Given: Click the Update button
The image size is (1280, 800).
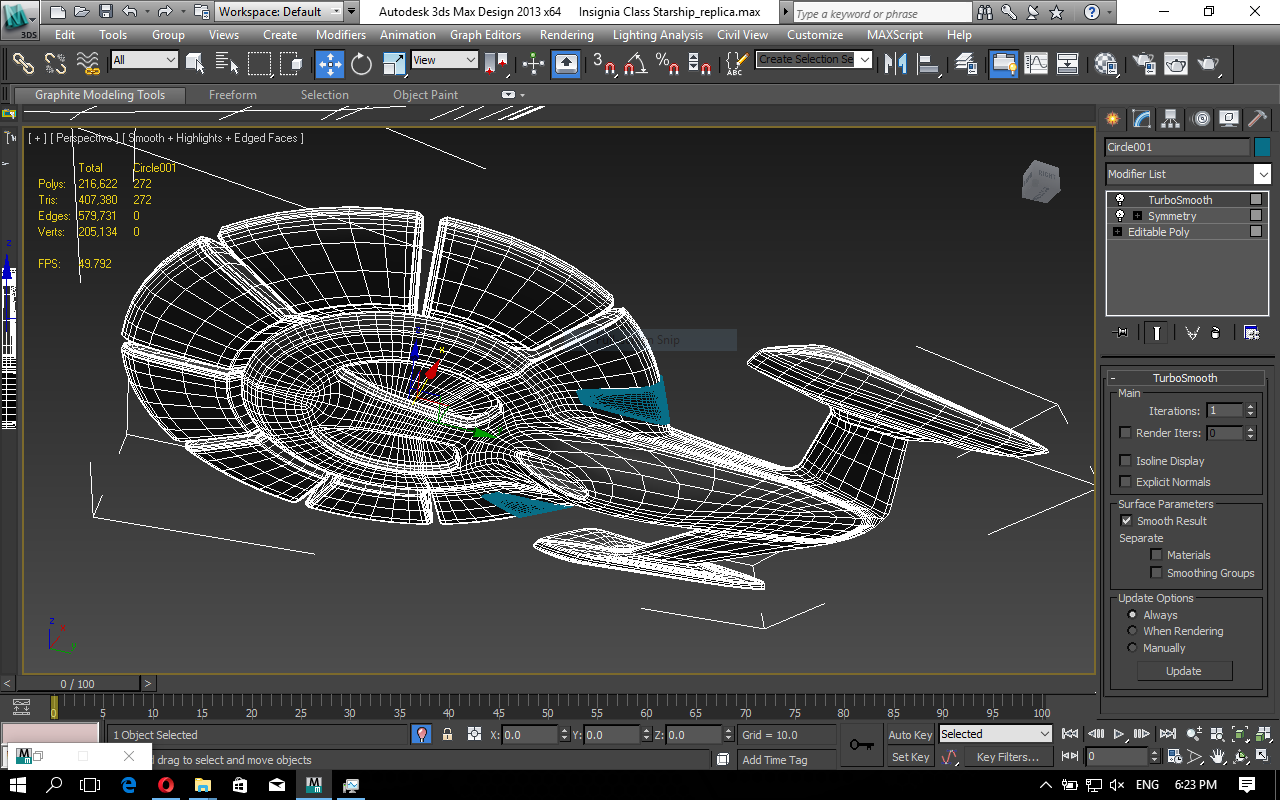Looking at the screenshot, I should pos(1184,671).
